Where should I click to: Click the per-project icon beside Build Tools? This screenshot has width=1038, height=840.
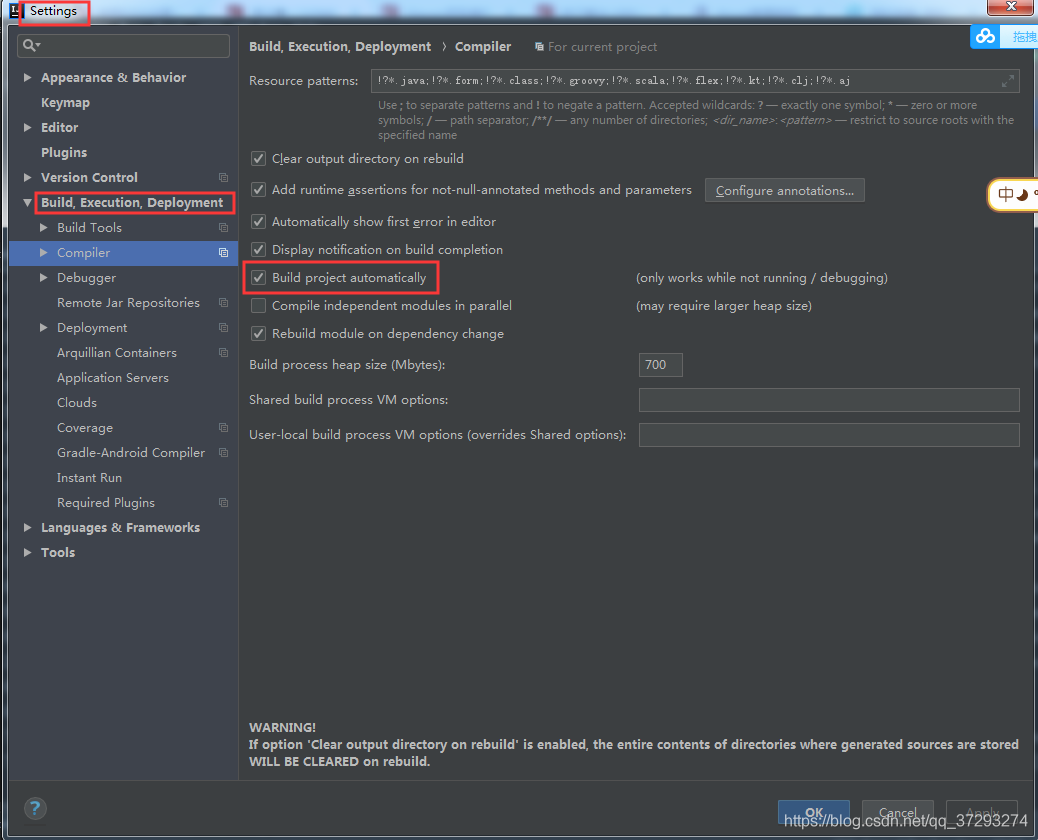click(224, 228)
